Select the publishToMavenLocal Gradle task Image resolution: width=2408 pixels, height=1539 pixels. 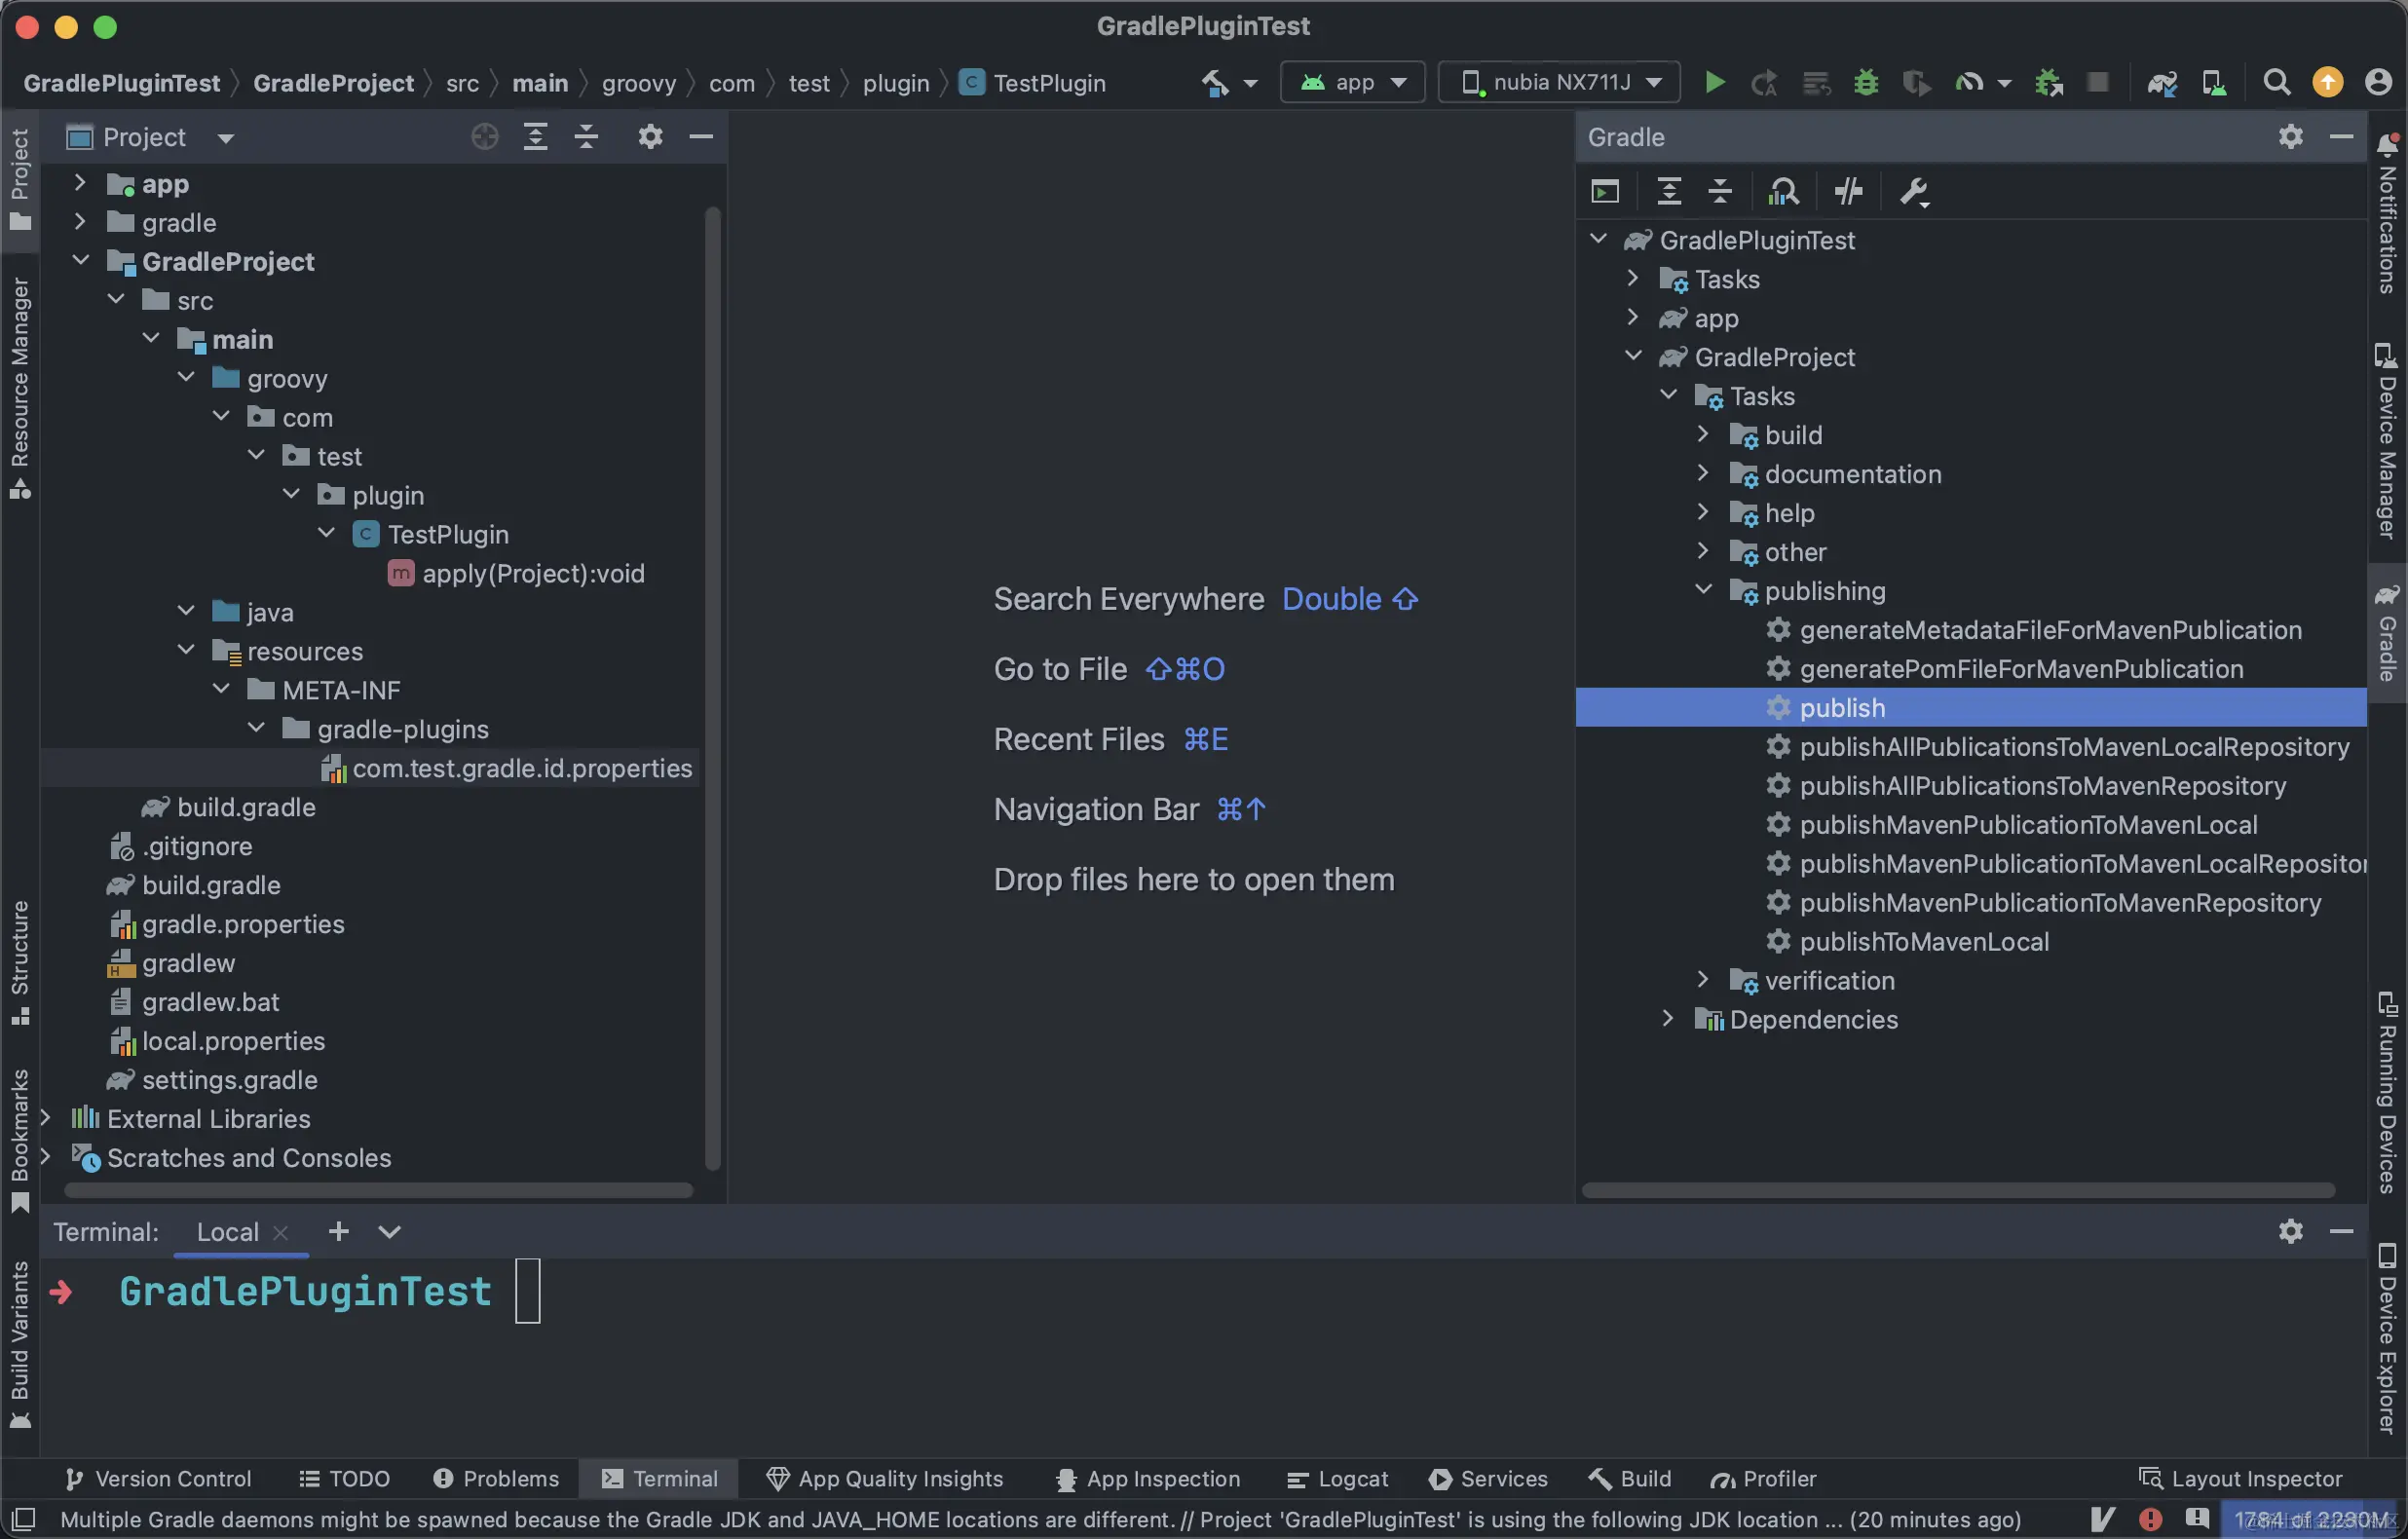1923,941
